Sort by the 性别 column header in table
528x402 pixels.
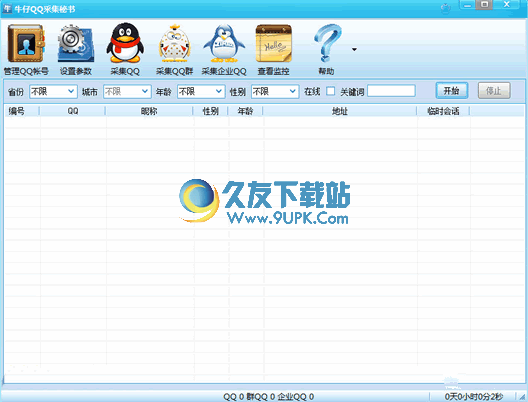tap(210, 111)
